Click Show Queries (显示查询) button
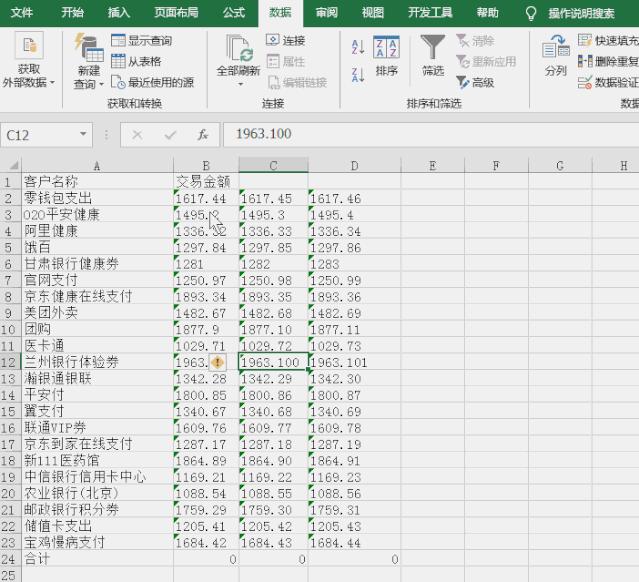The width and height of the screenshot is (639, 582). (x=142, y=41)
